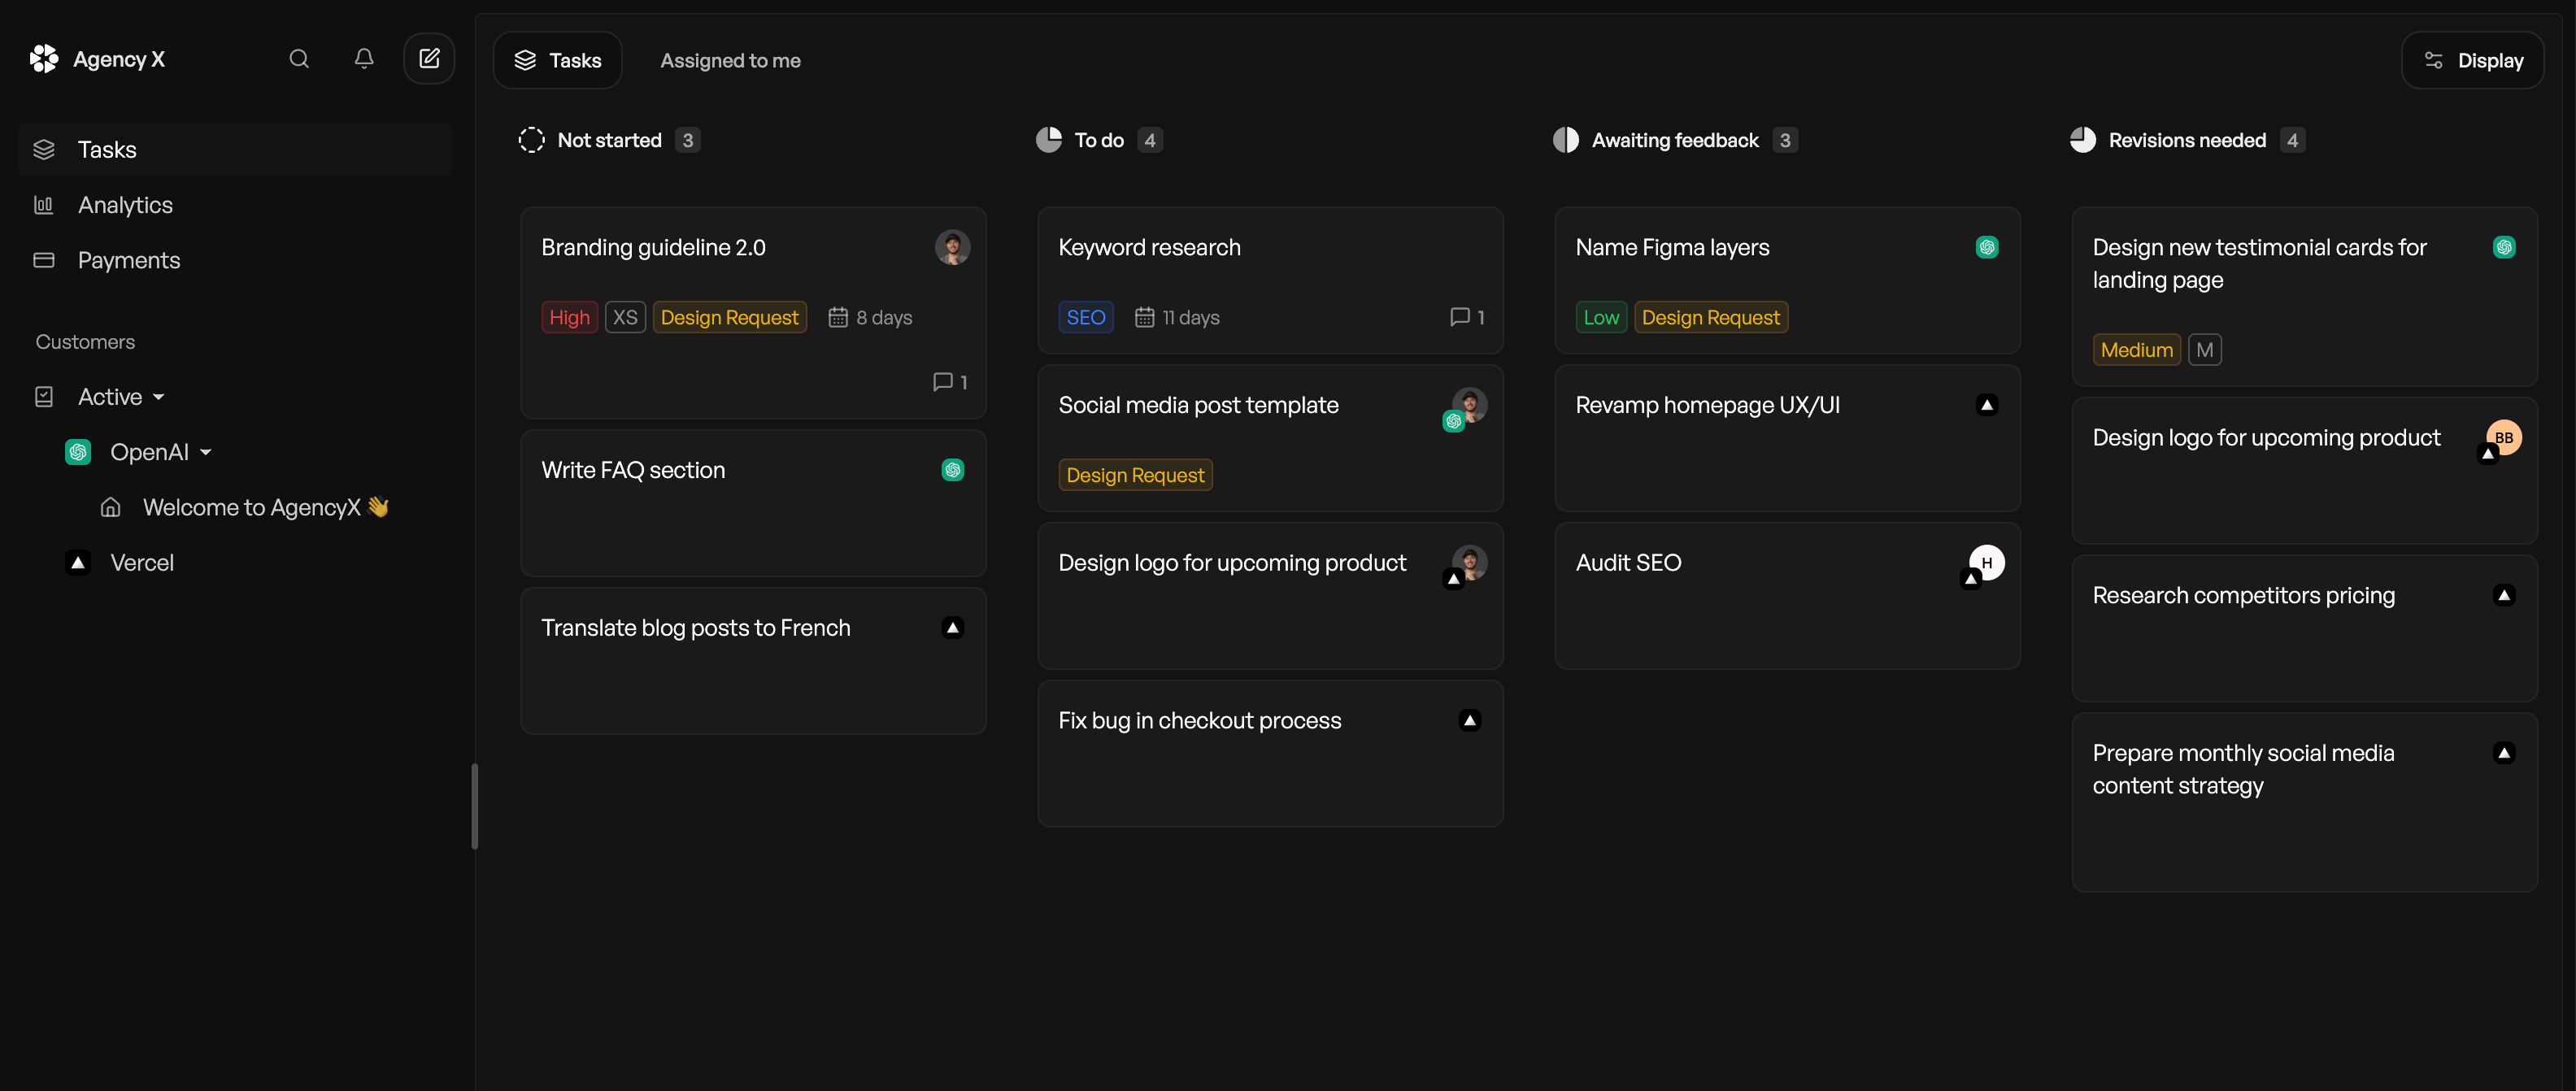Click the OpenAI logo on Name Figma layers card
Image resolution: width=2576 pixels, height=1091 pixels.
(1987, 247)
